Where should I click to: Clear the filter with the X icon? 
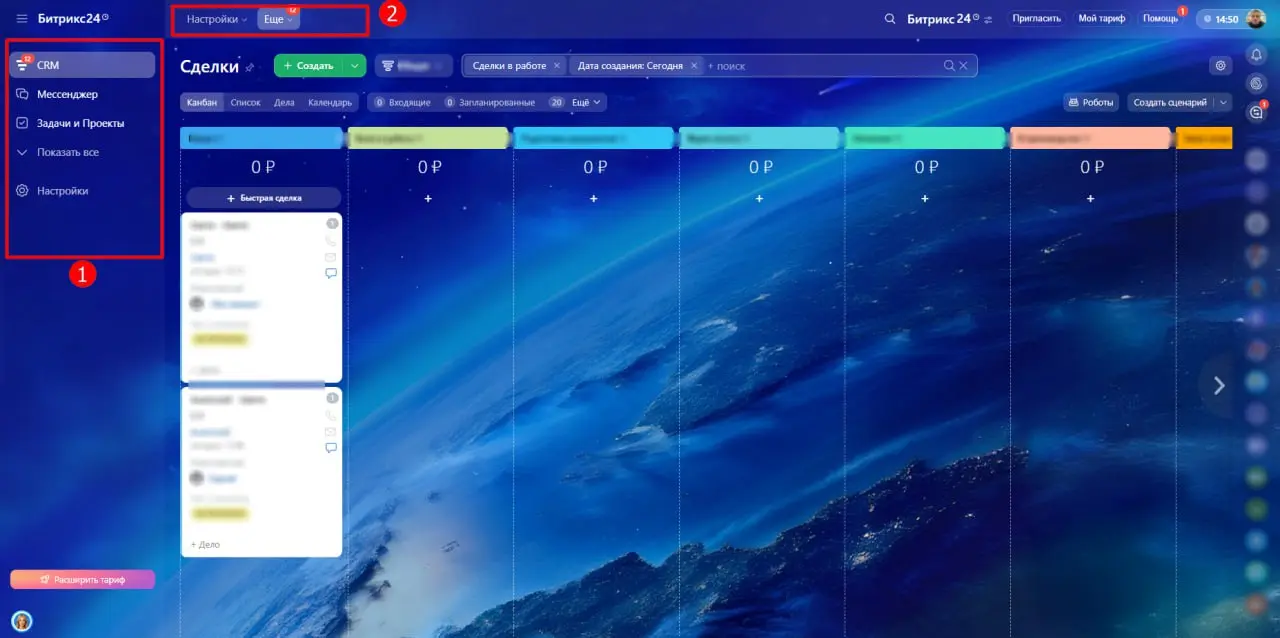[964, 66]
